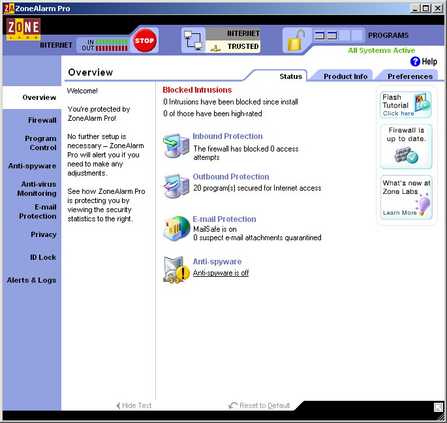Click the Outbound Protection heading link
This screenshot has width=447, height=423.
click(x=231, y=177)
